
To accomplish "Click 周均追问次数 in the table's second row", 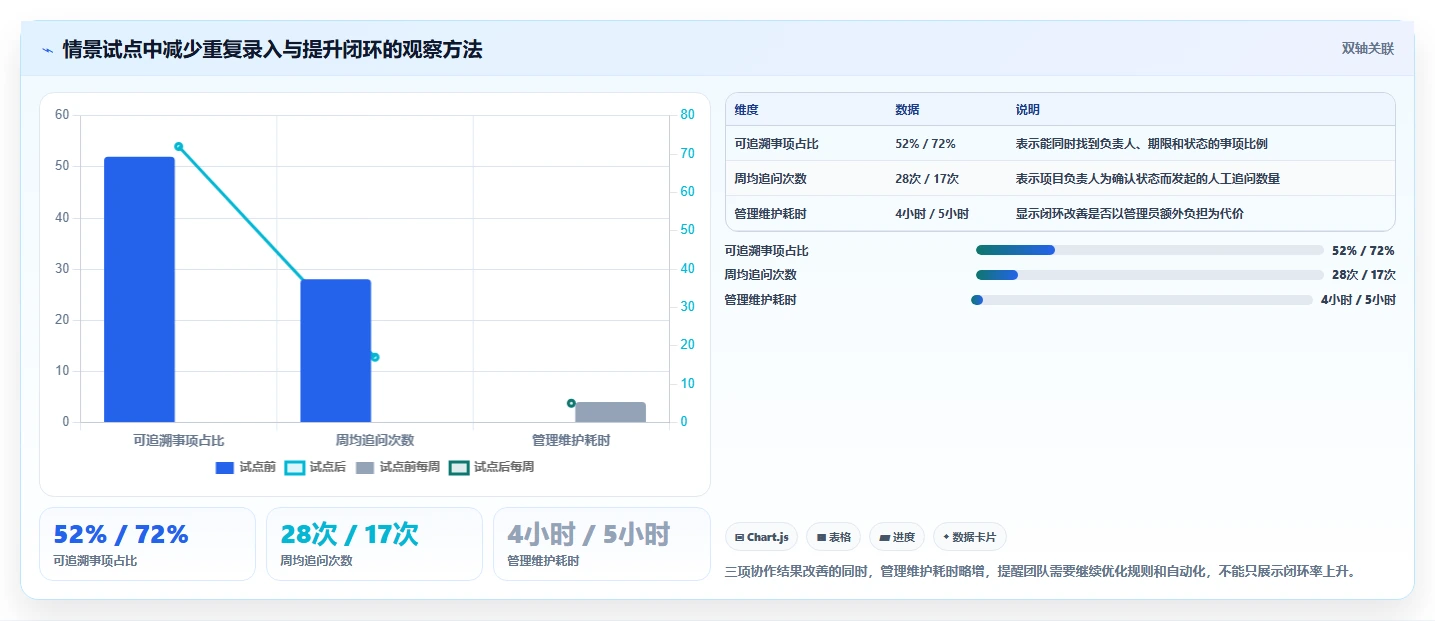I will click(770, 179).
